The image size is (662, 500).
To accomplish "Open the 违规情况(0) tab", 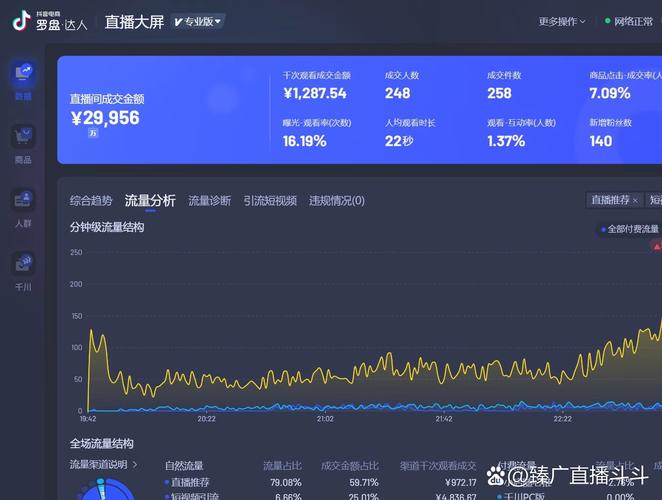I will [337, 201].
